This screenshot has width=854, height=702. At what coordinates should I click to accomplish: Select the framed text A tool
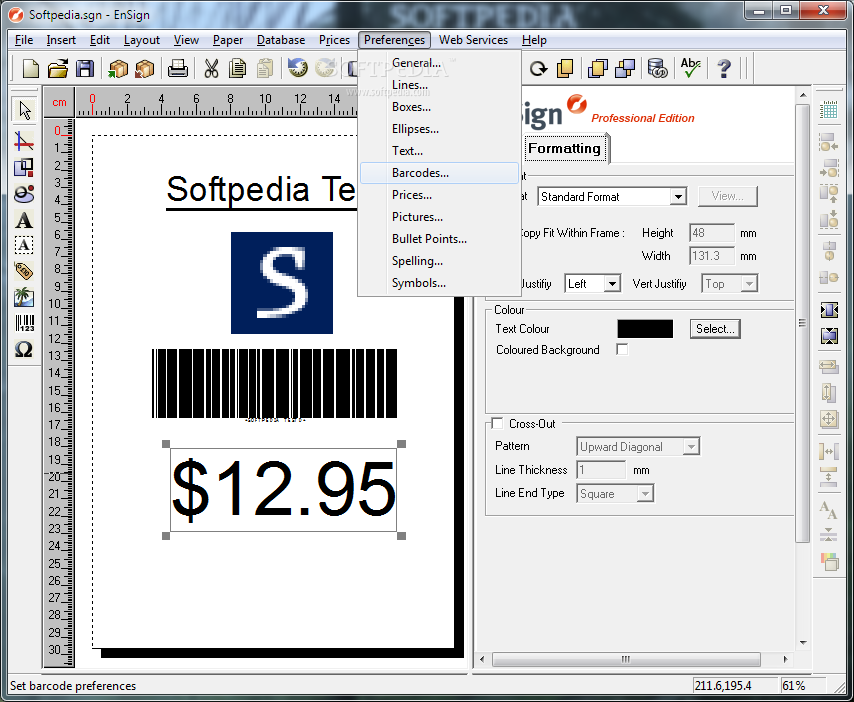[23, 245]
